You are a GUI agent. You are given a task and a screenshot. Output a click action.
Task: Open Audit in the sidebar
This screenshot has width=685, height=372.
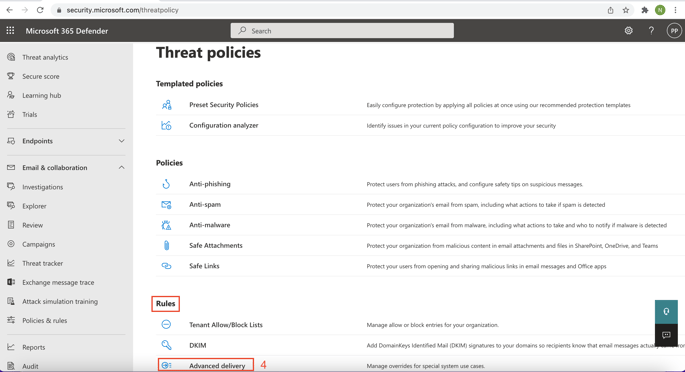tap(30, 366)
